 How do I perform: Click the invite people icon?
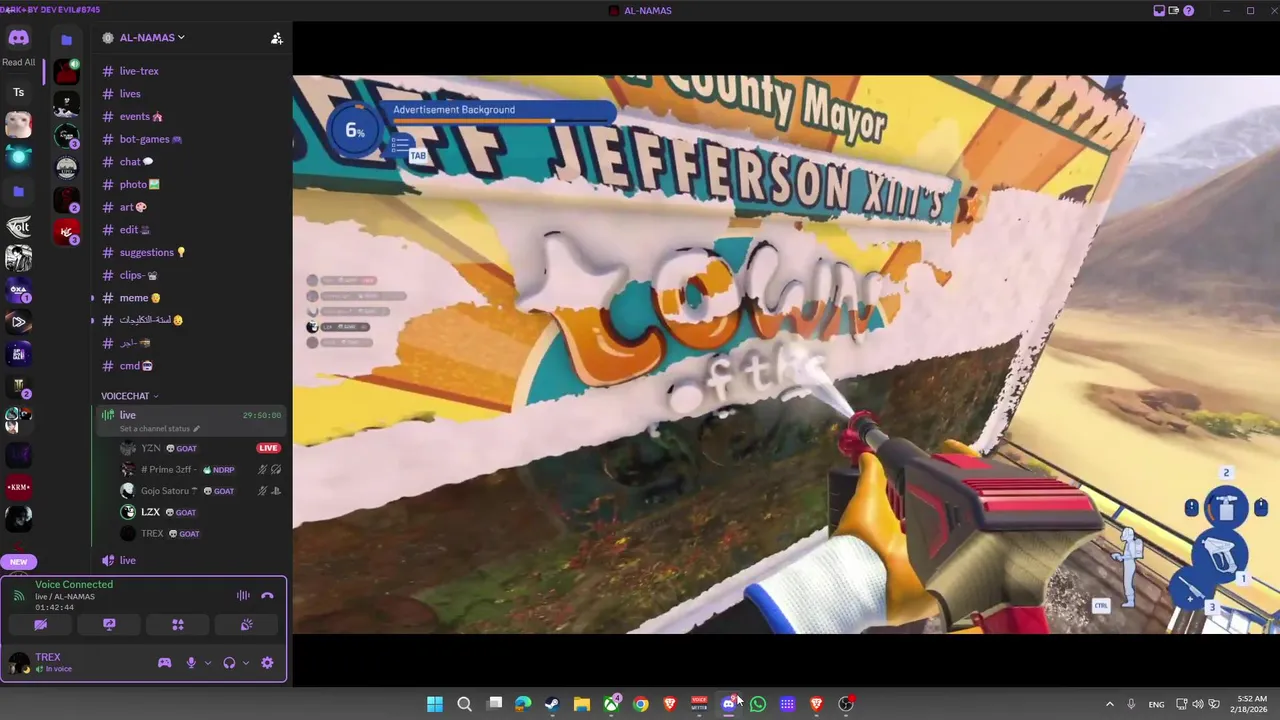click(x=277, y=38)
